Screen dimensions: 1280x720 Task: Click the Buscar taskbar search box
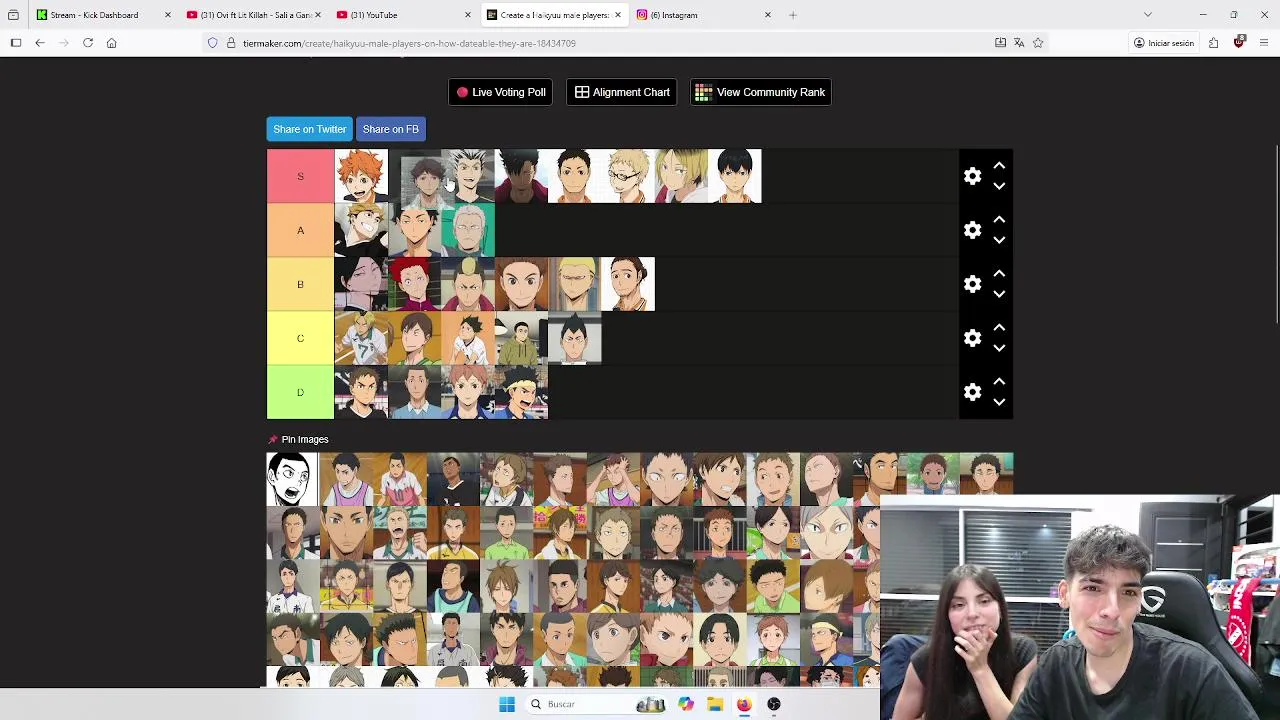(x=597, y=704)
